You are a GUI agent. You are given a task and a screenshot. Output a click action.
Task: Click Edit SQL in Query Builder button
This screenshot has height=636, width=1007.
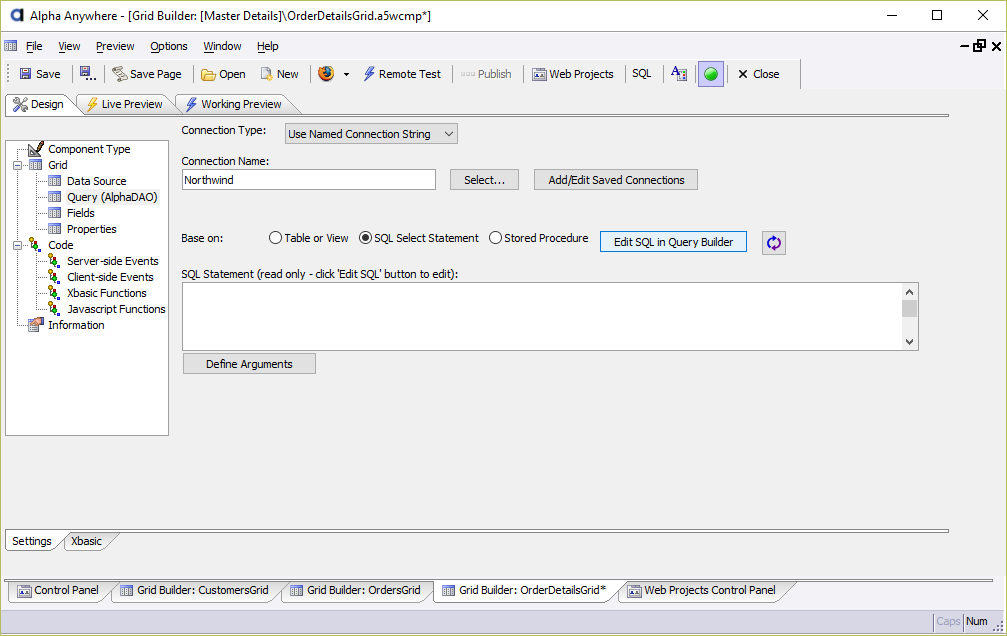click(673, 242)
